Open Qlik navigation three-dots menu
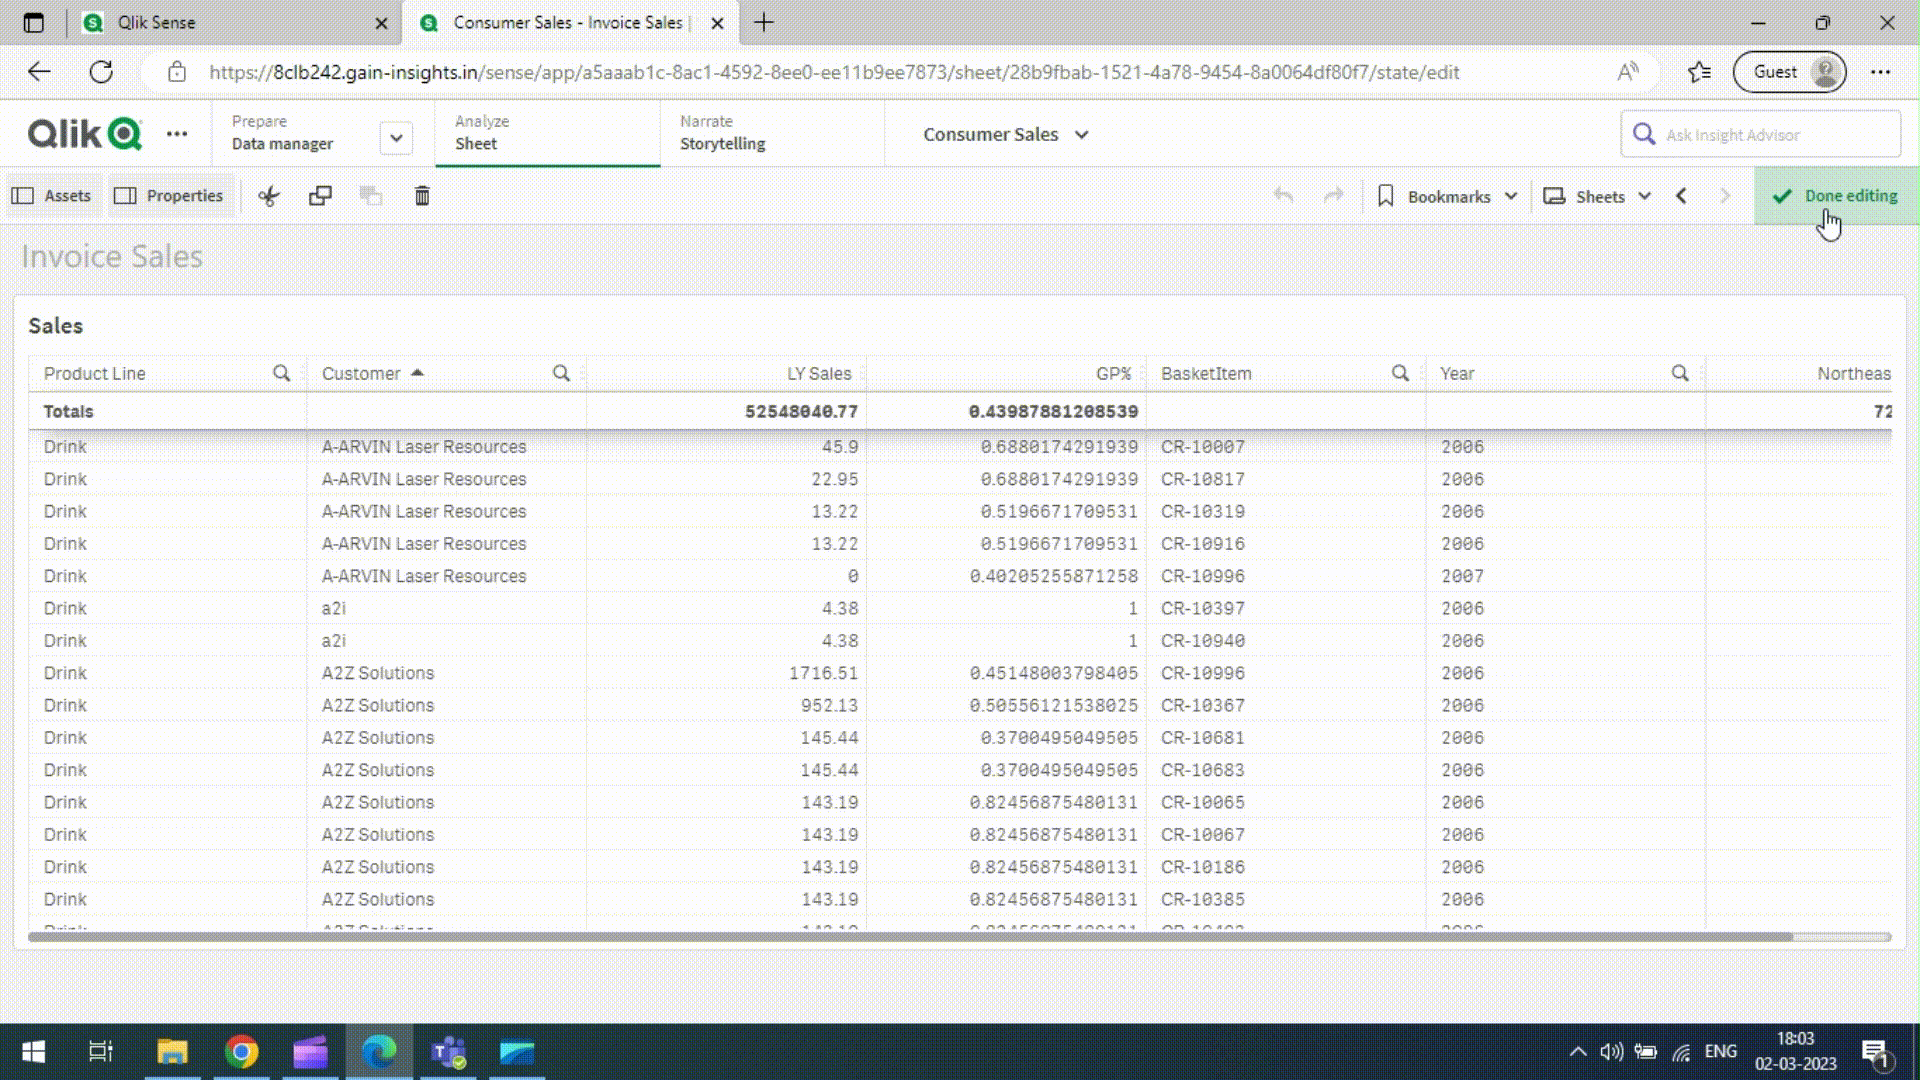 tap(177, 134)
